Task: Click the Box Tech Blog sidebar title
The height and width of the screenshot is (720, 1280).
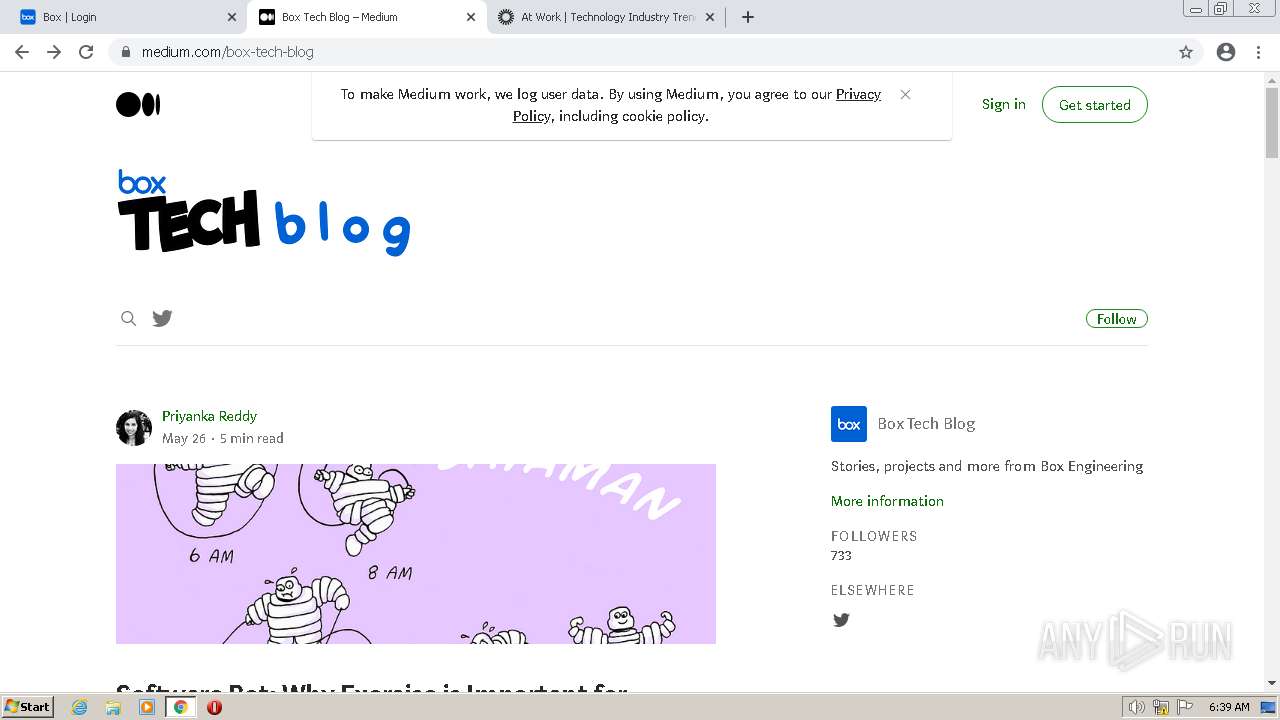Action: (926, 424)
